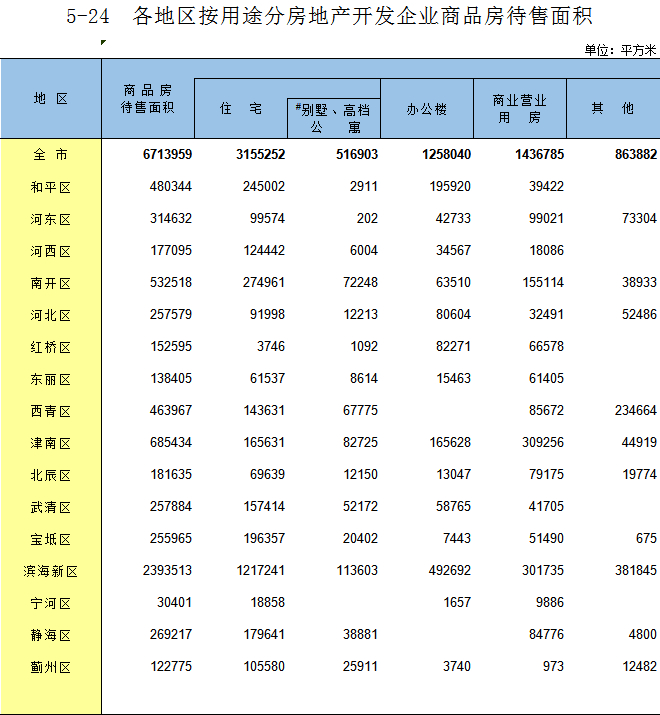
Task: Select the 河北区 row label
Action: click(51, 315)
